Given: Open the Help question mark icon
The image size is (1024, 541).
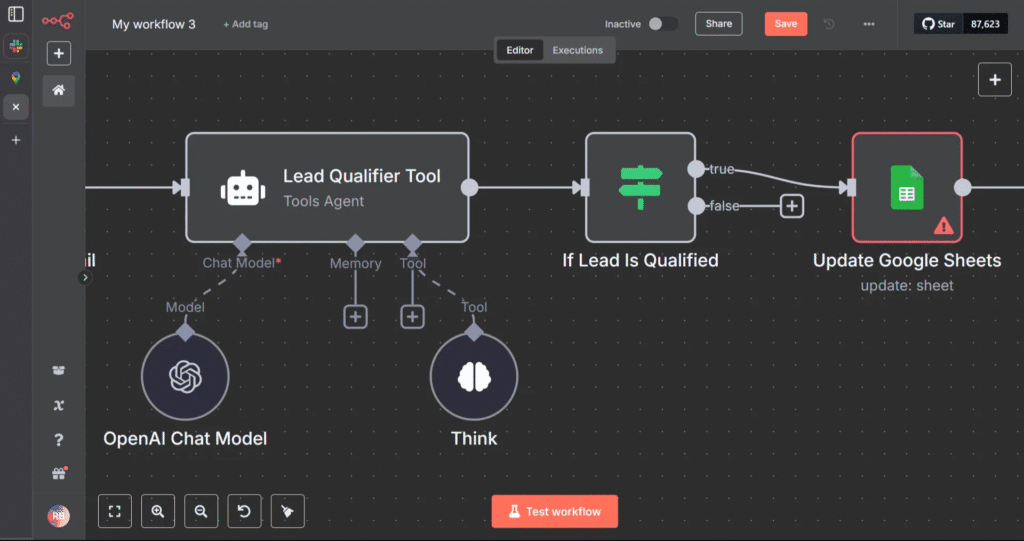Looking at the screenshot, I should point(58,440).
